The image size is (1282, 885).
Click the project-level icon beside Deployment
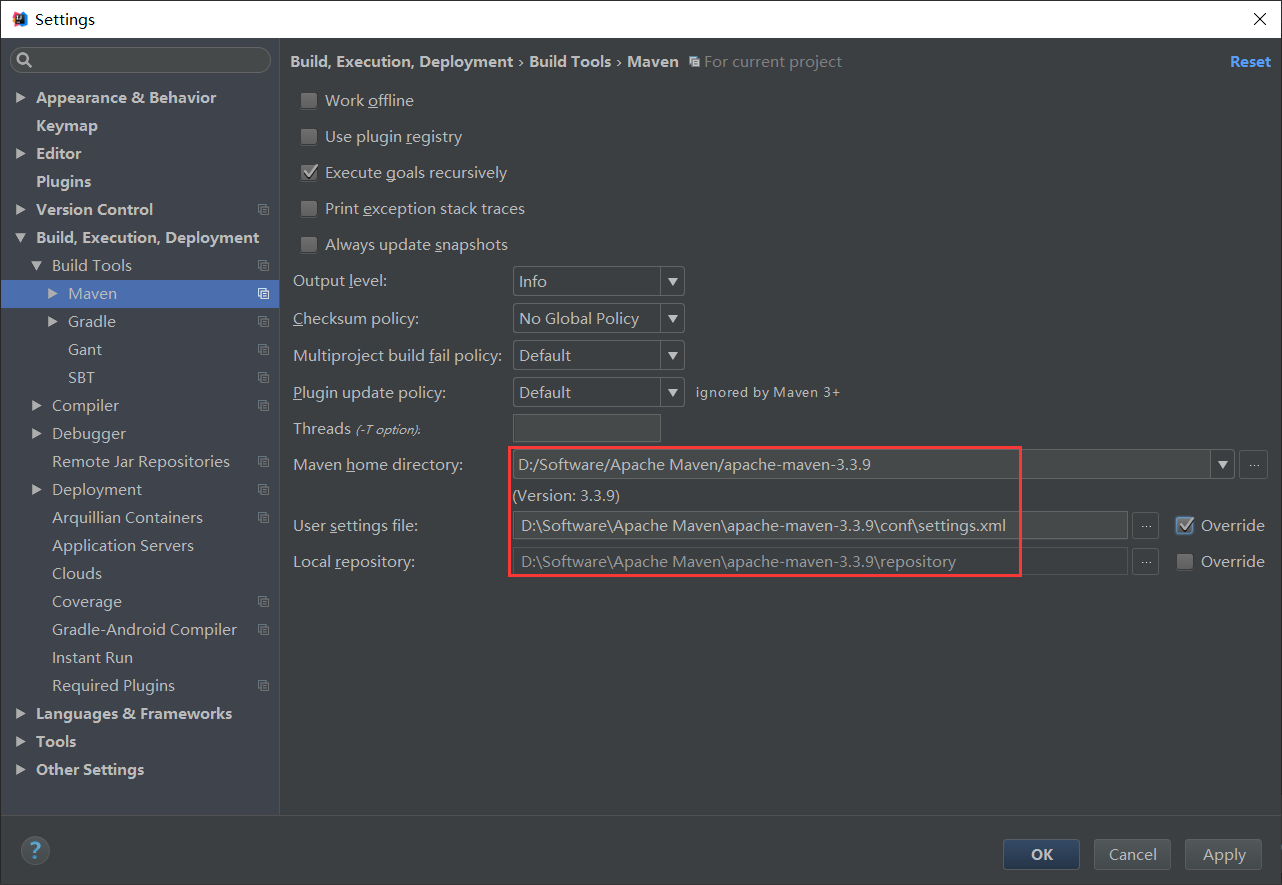click(263, 490)
